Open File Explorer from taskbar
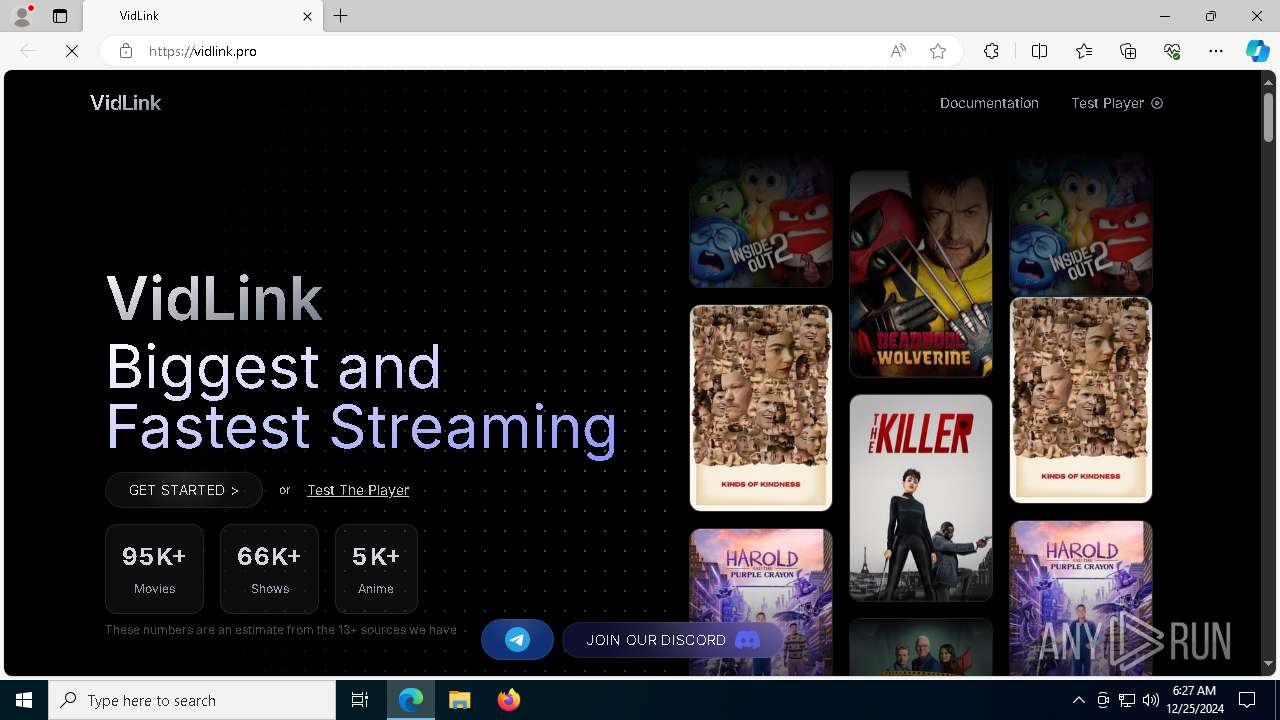 460,700
